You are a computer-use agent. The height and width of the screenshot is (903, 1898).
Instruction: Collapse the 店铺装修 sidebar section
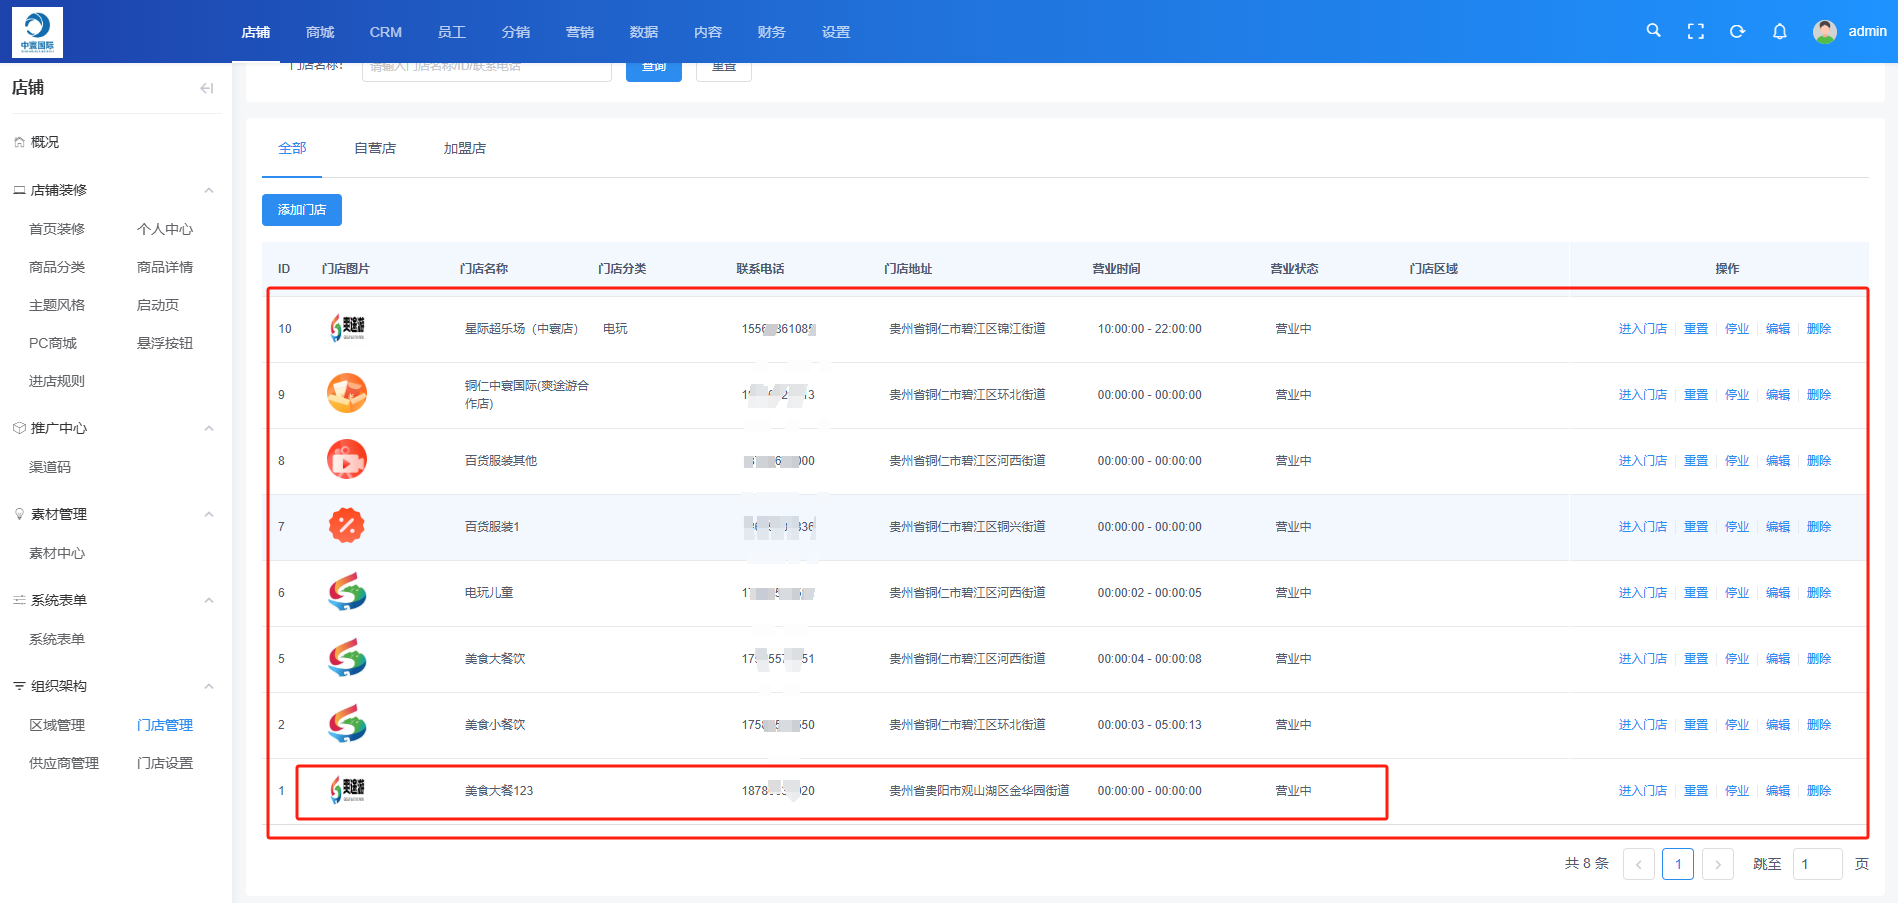point(209,190)
